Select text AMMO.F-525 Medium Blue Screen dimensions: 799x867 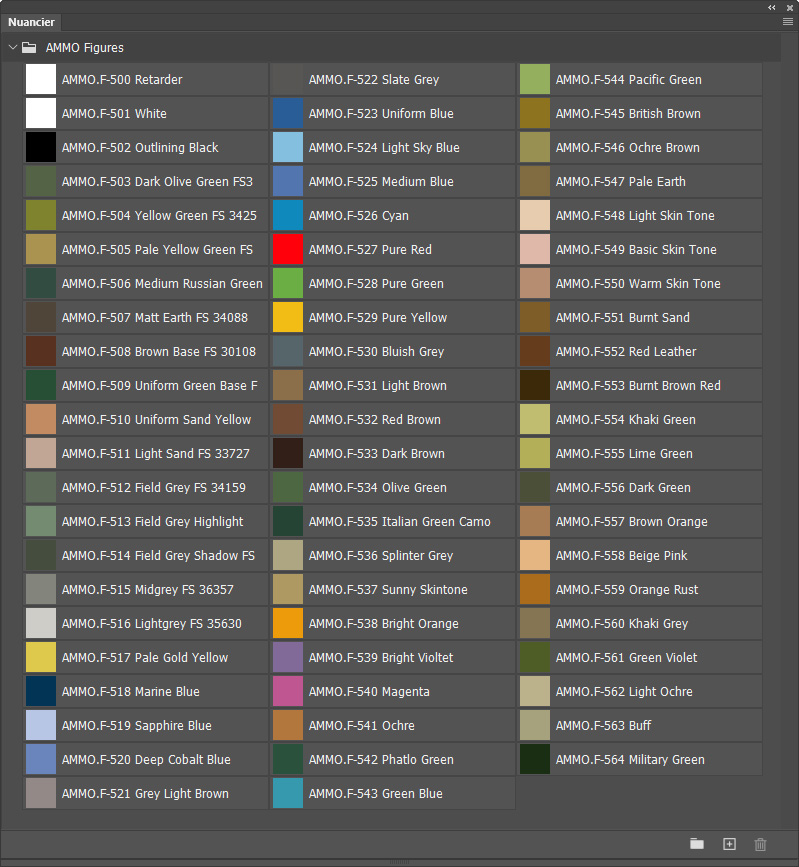[381, 181]
